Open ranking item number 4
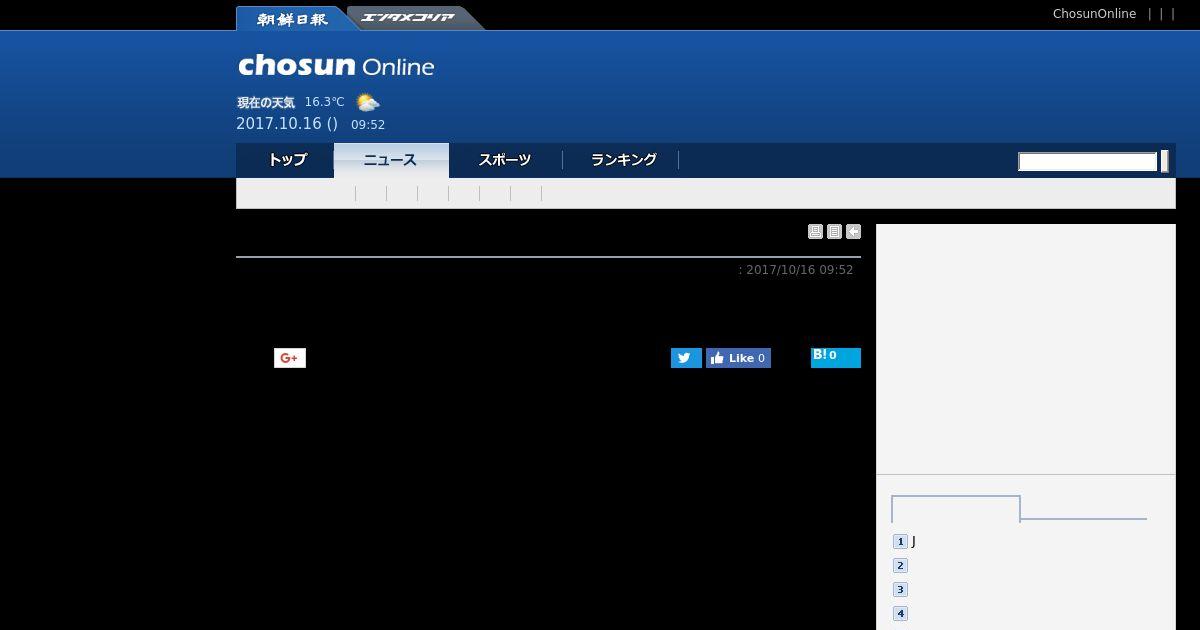The height and width of the screenshot is (630, 1200). click(900, 614)
